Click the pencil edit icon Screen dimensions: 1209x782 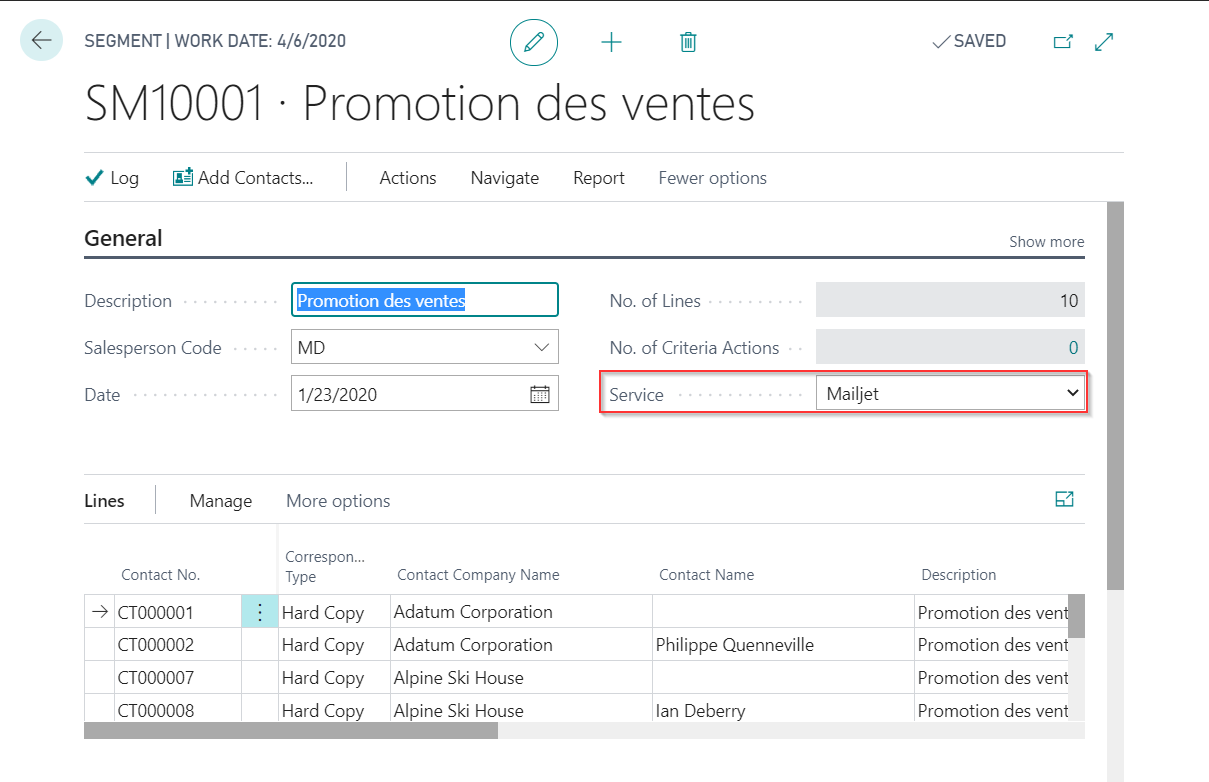tap(534, 42)
